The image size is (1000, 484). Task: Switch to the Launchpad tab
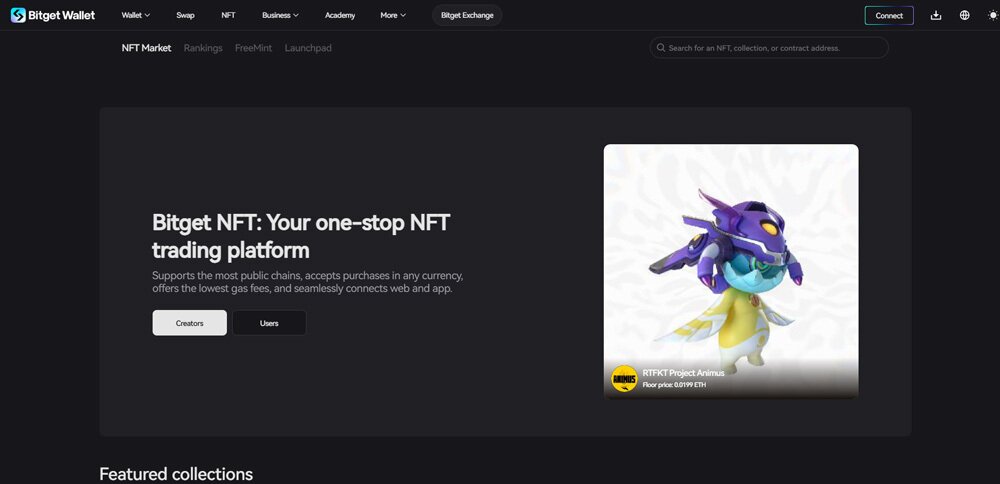[308, 48]
